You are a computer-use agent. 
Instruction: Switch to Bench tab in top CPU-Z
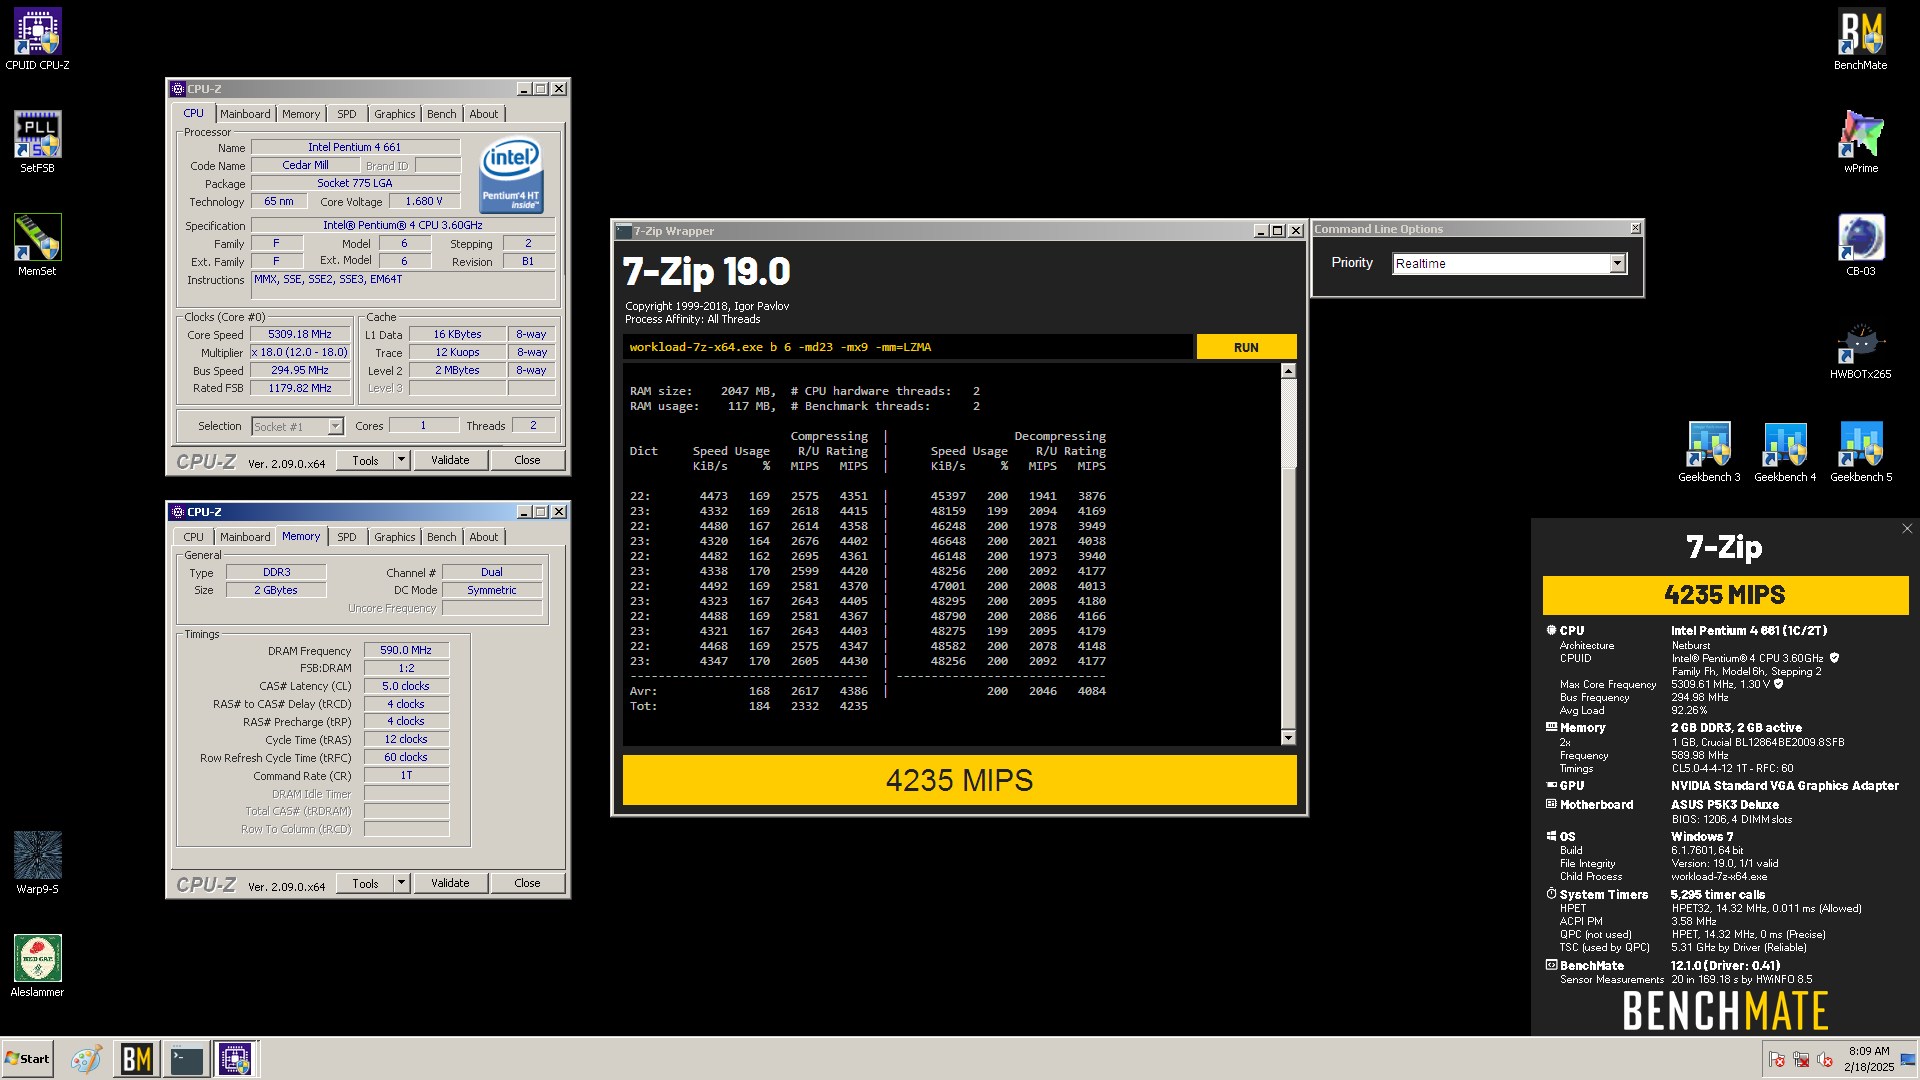442,114
